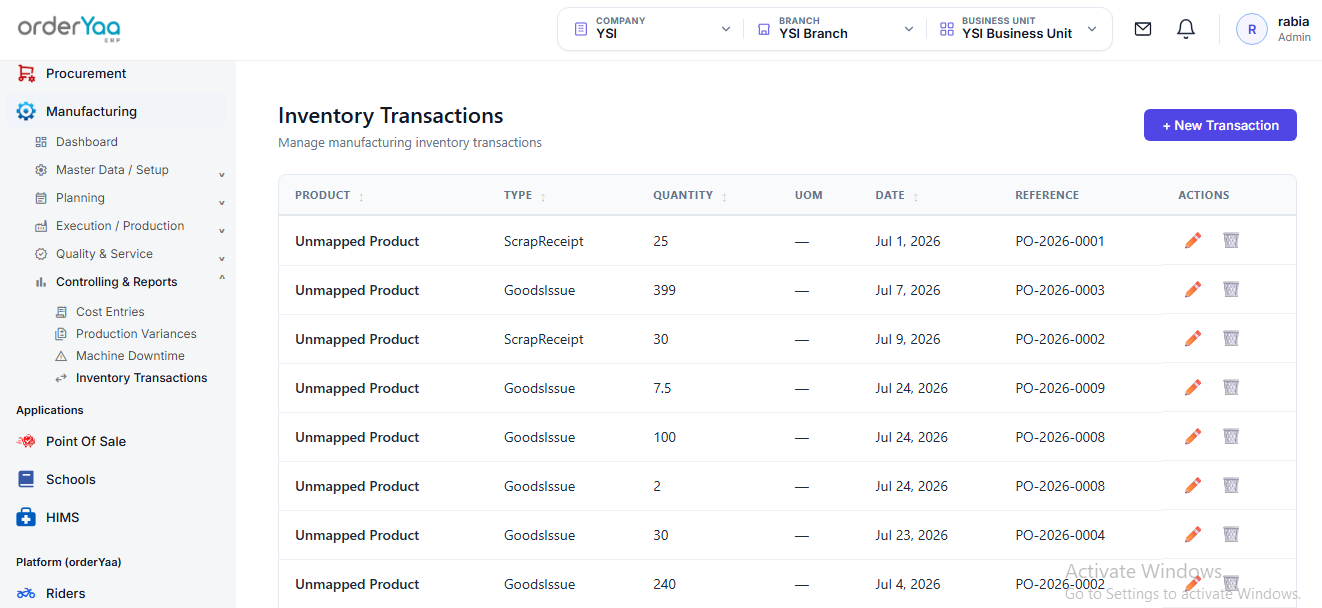Image resolution: width=1322 pixels, height=608 pixels.
Task: Delete the PO-2026-0003 transaction row
Action: pos(1231,290)
